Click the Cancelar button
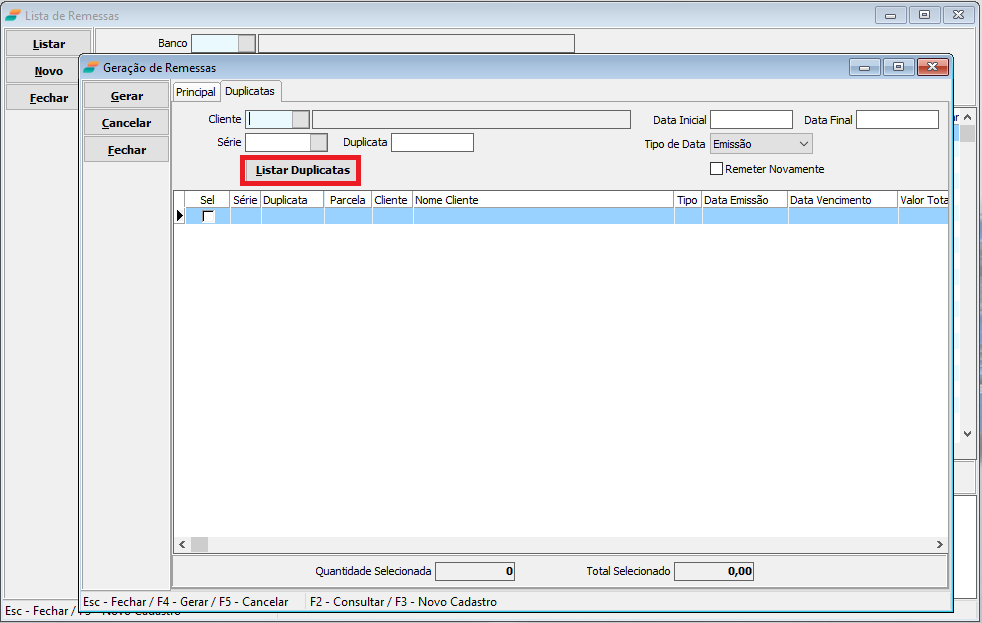Image resolution: width=982 pixels, height=623 pixels. (127, 123)
